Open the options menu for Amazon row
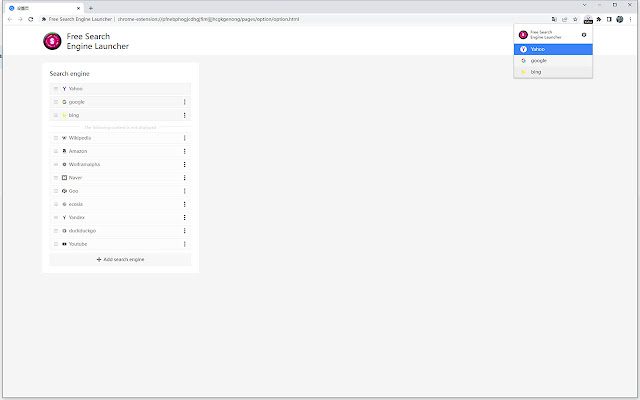This screenshot has height=400, width=640. coord(184,151)
